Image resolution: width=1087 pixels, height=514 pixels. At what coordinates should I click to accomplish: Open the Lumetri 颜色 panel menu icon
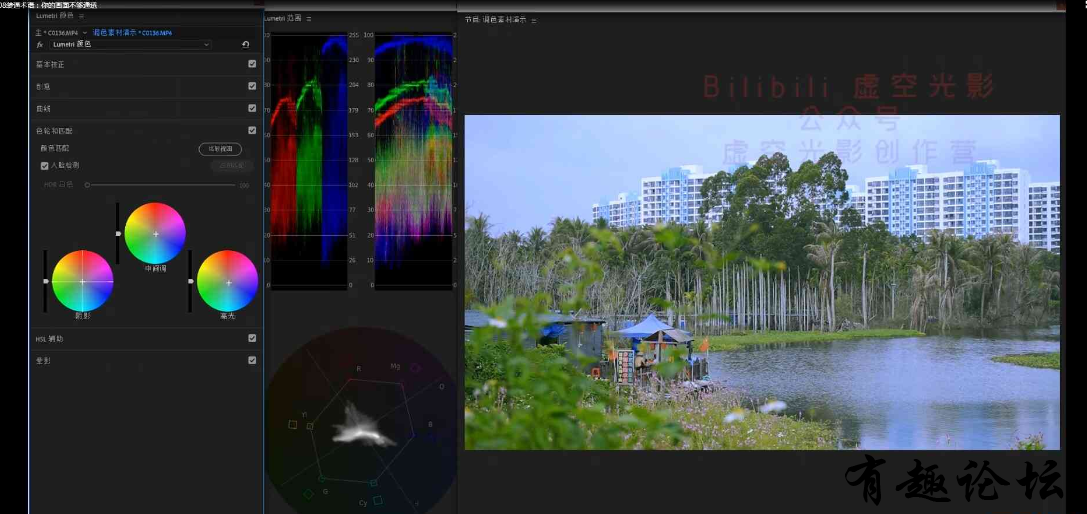pos(82,15)
